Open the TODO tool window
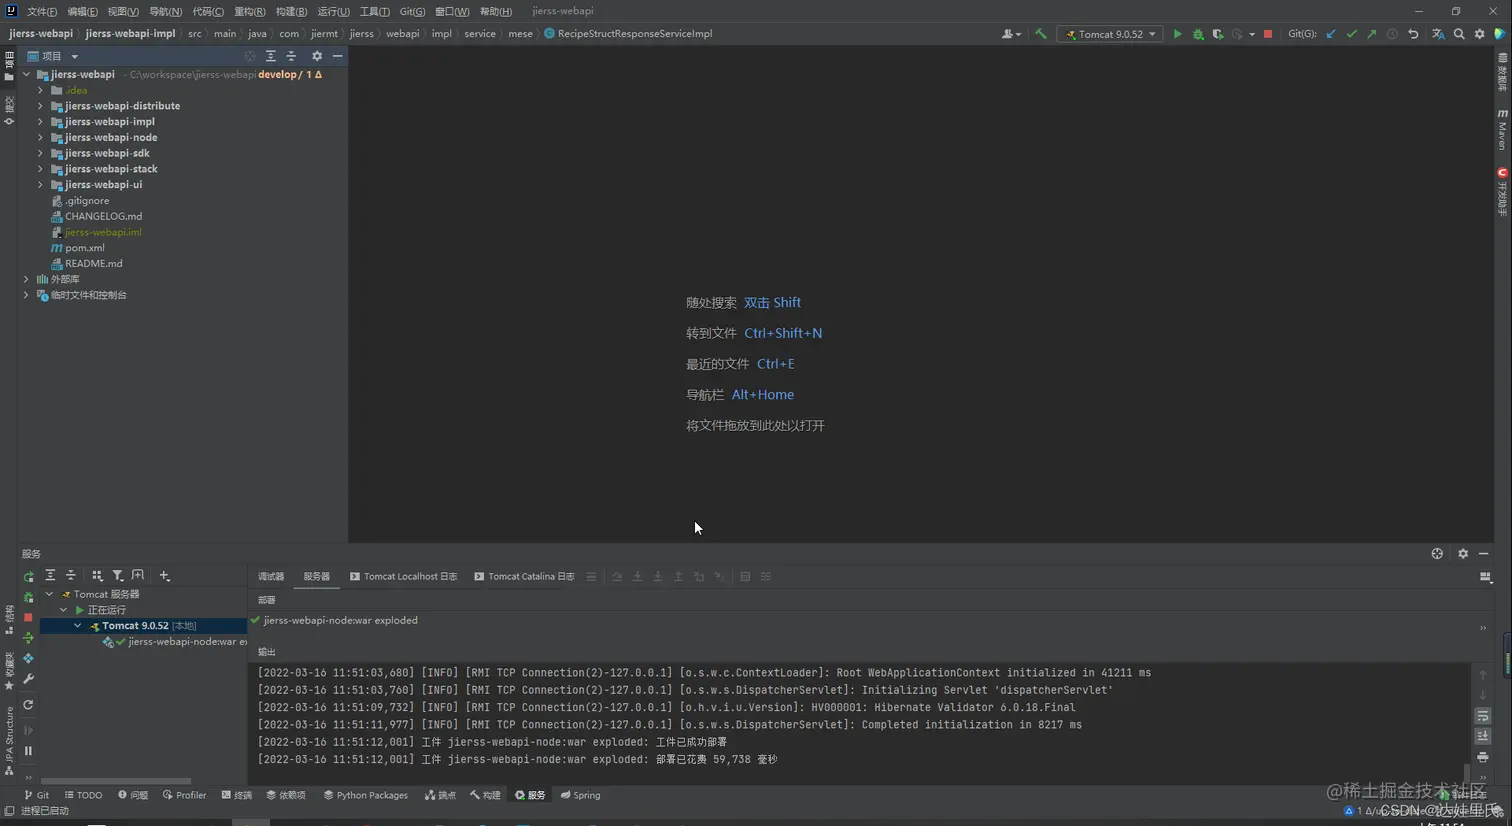This screenshot has height=826, width=1512. (83, 796)
